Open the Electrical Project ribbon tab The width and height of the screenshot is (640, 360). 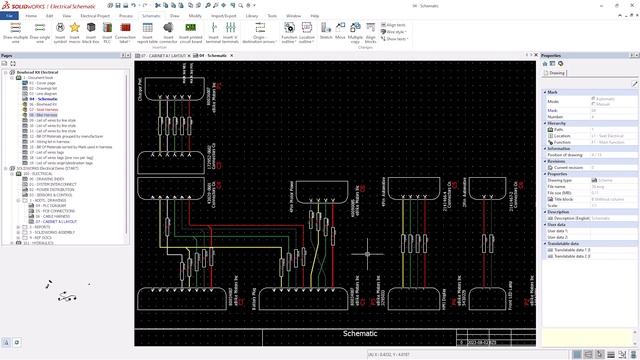click(95, 16)
